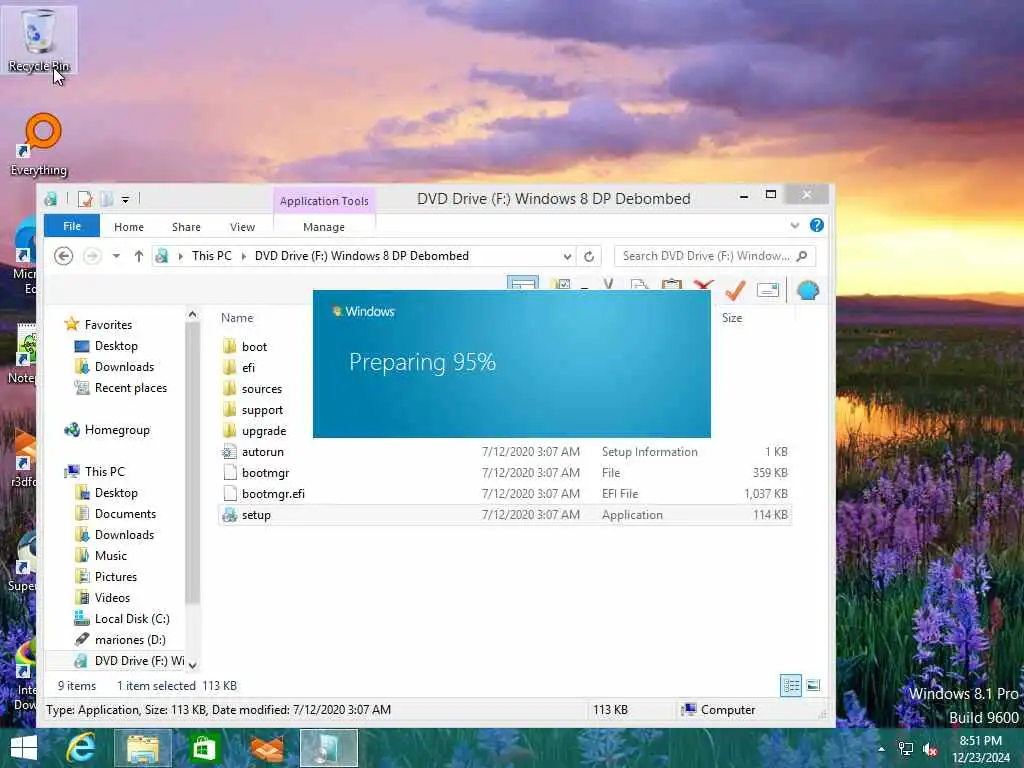Select the boot folder
The image size is (1024, 768).
(x=245, y=346)
